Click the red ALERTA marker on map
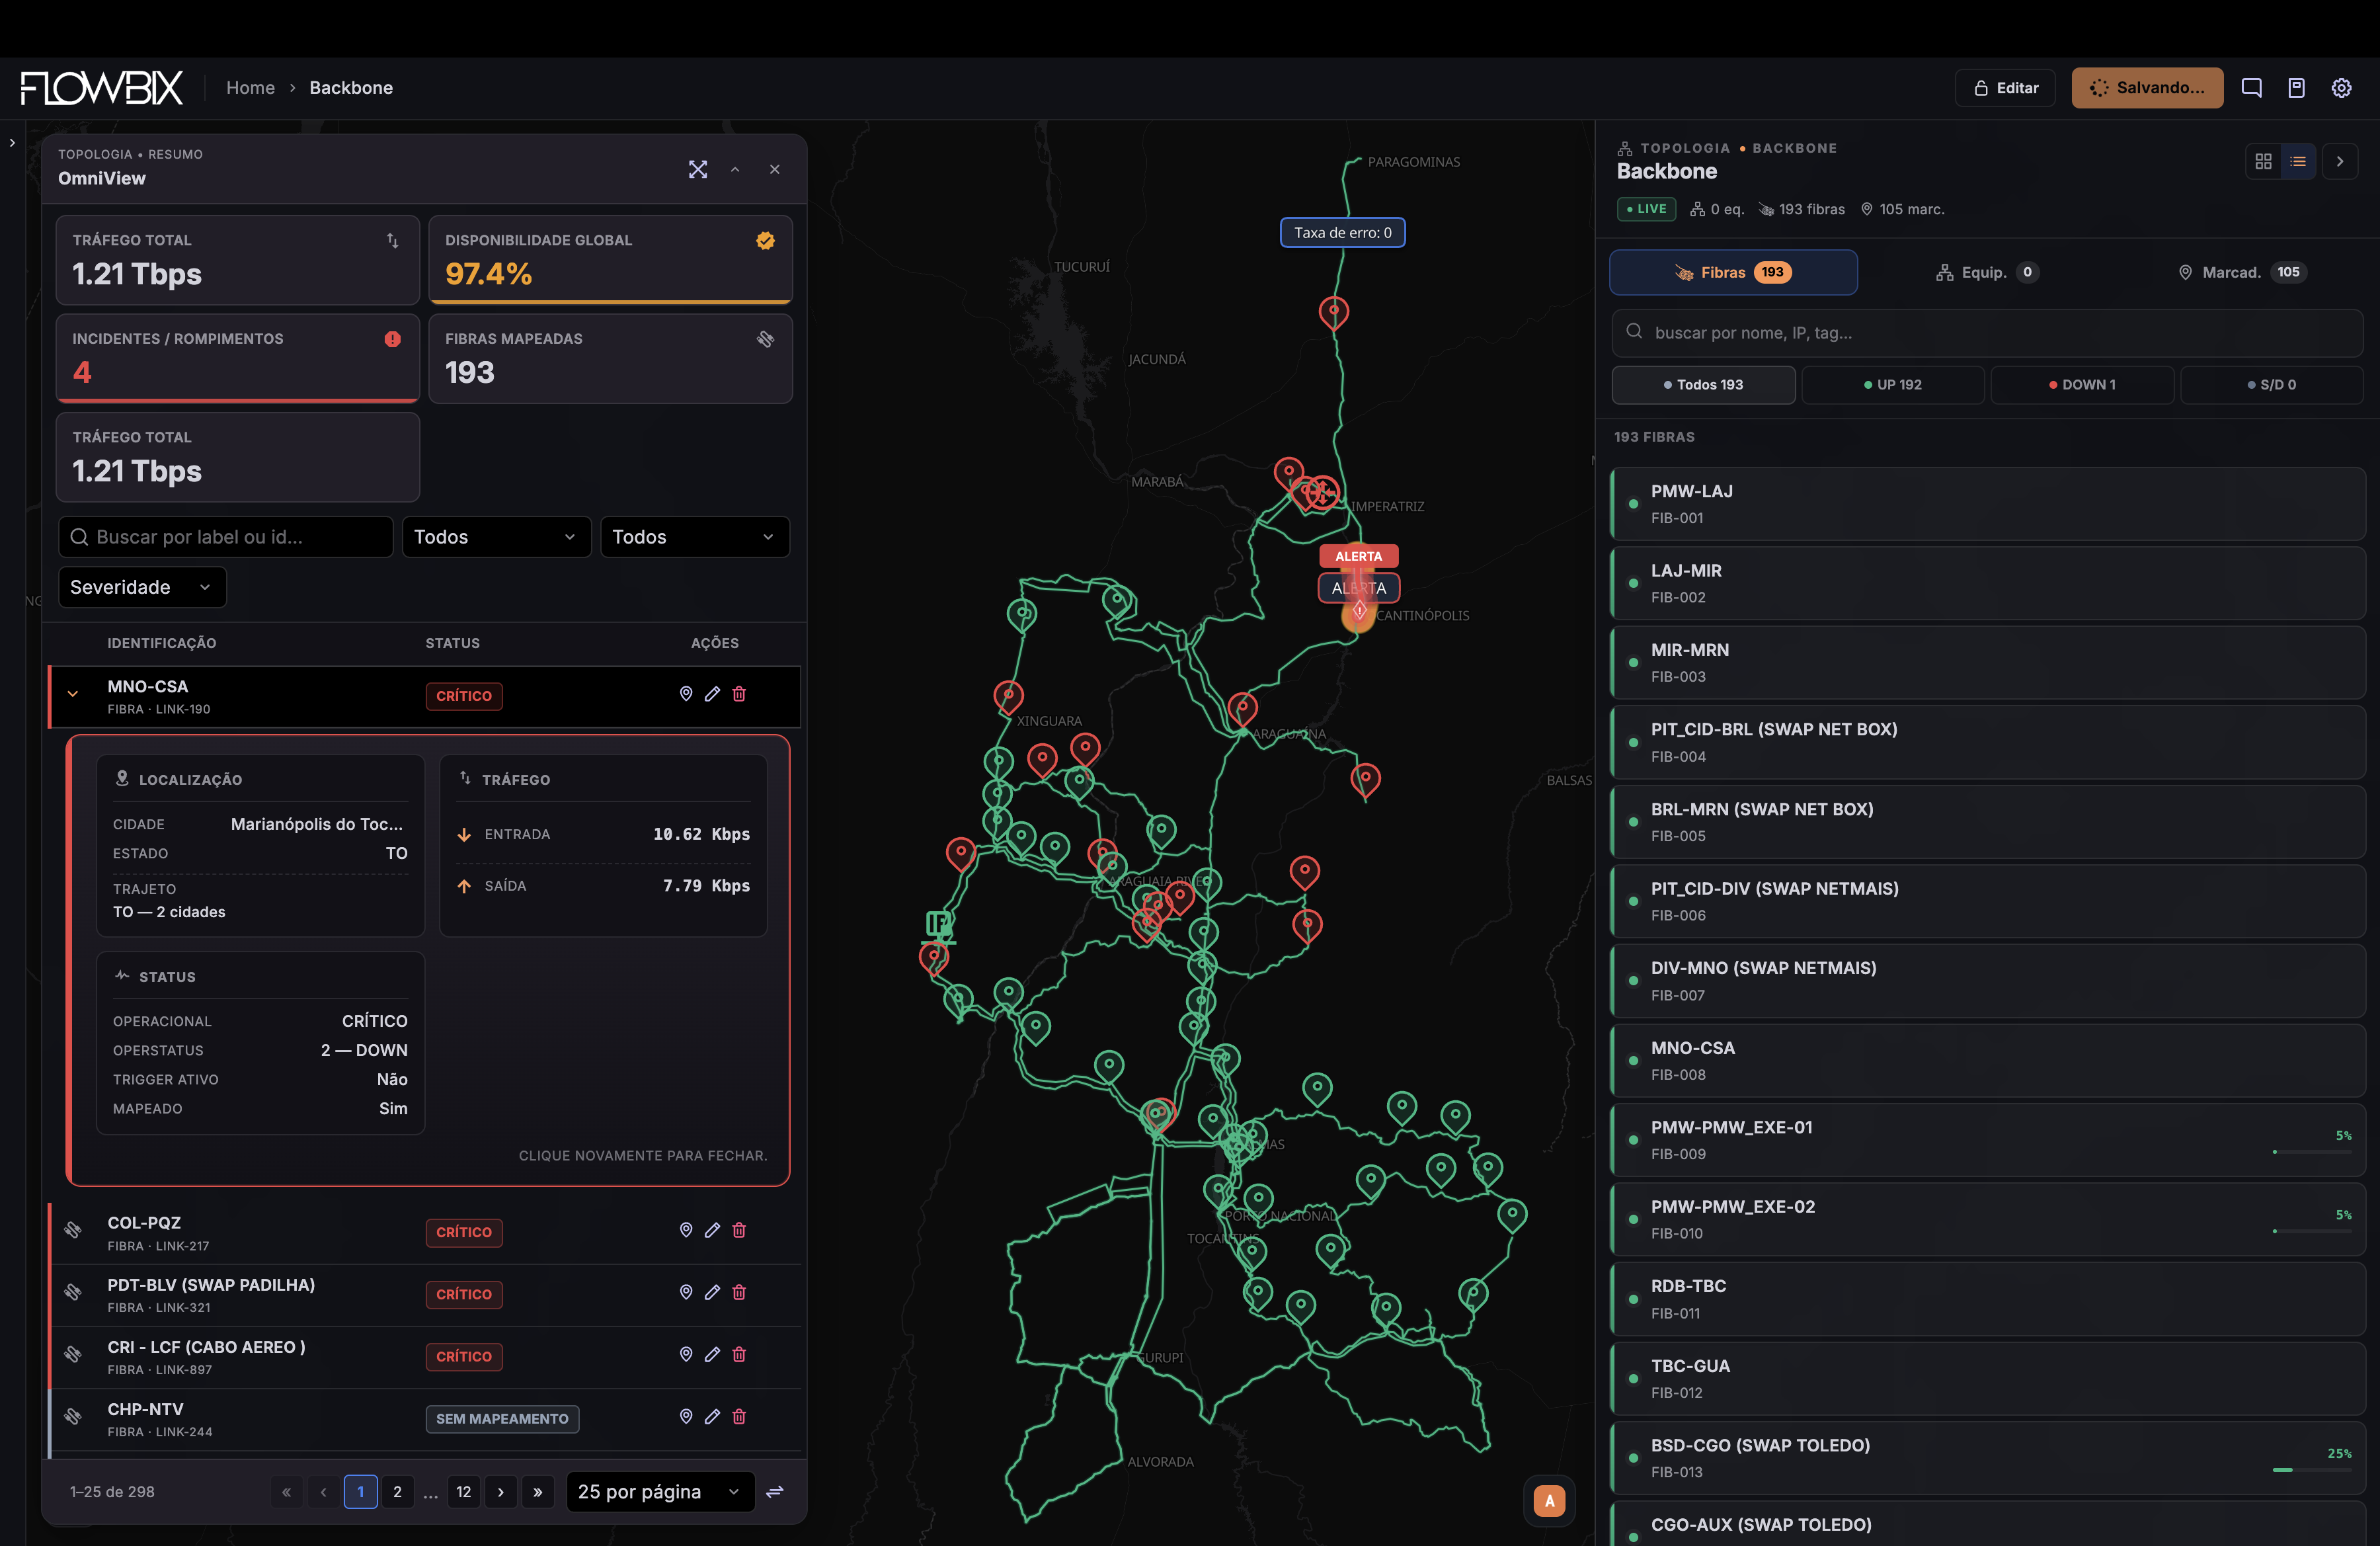 pyautogui.click(x=1358, y=556)
